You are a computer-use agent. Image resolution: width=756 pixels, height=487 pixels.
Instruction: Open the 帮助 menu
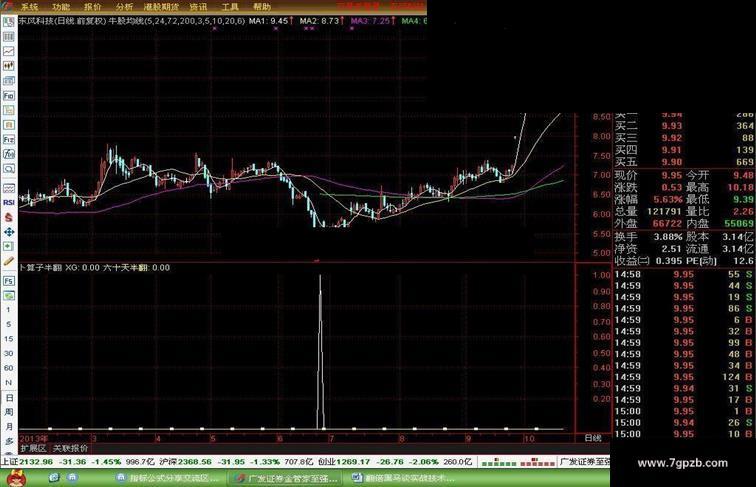pos(262,7)
